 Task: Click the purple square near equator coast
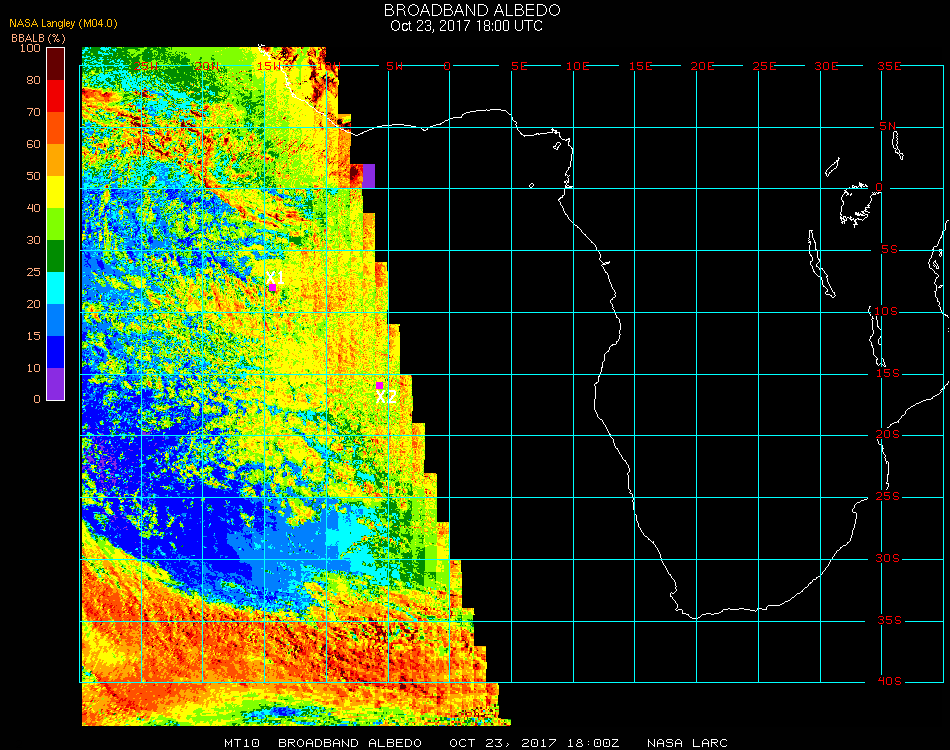[368, 176]
